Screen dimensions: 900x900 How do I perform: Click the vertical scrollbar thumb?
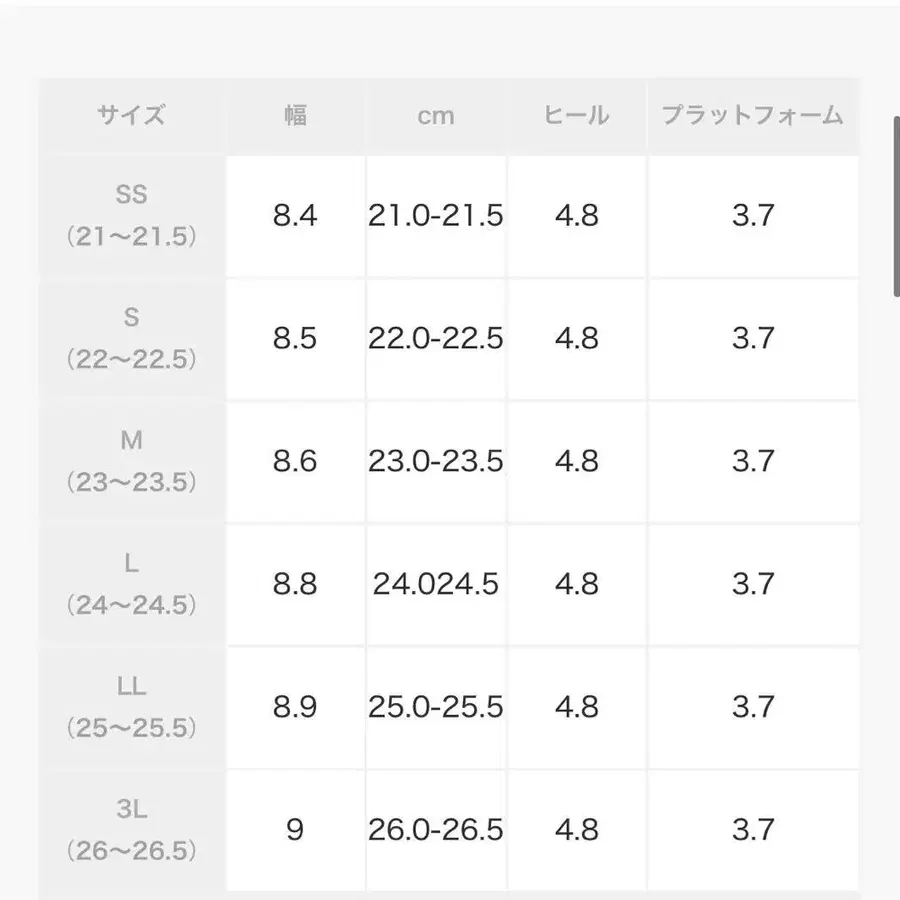click(895, 205)
